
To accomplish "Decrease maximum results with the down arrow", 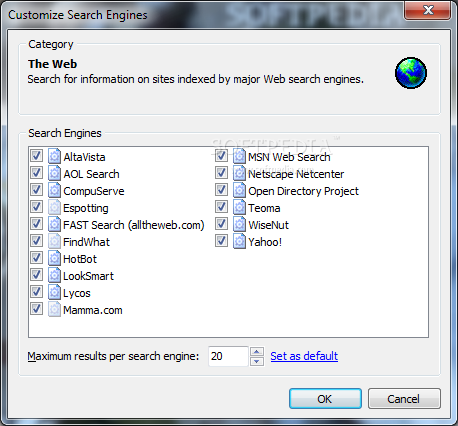I will (257, 361).
